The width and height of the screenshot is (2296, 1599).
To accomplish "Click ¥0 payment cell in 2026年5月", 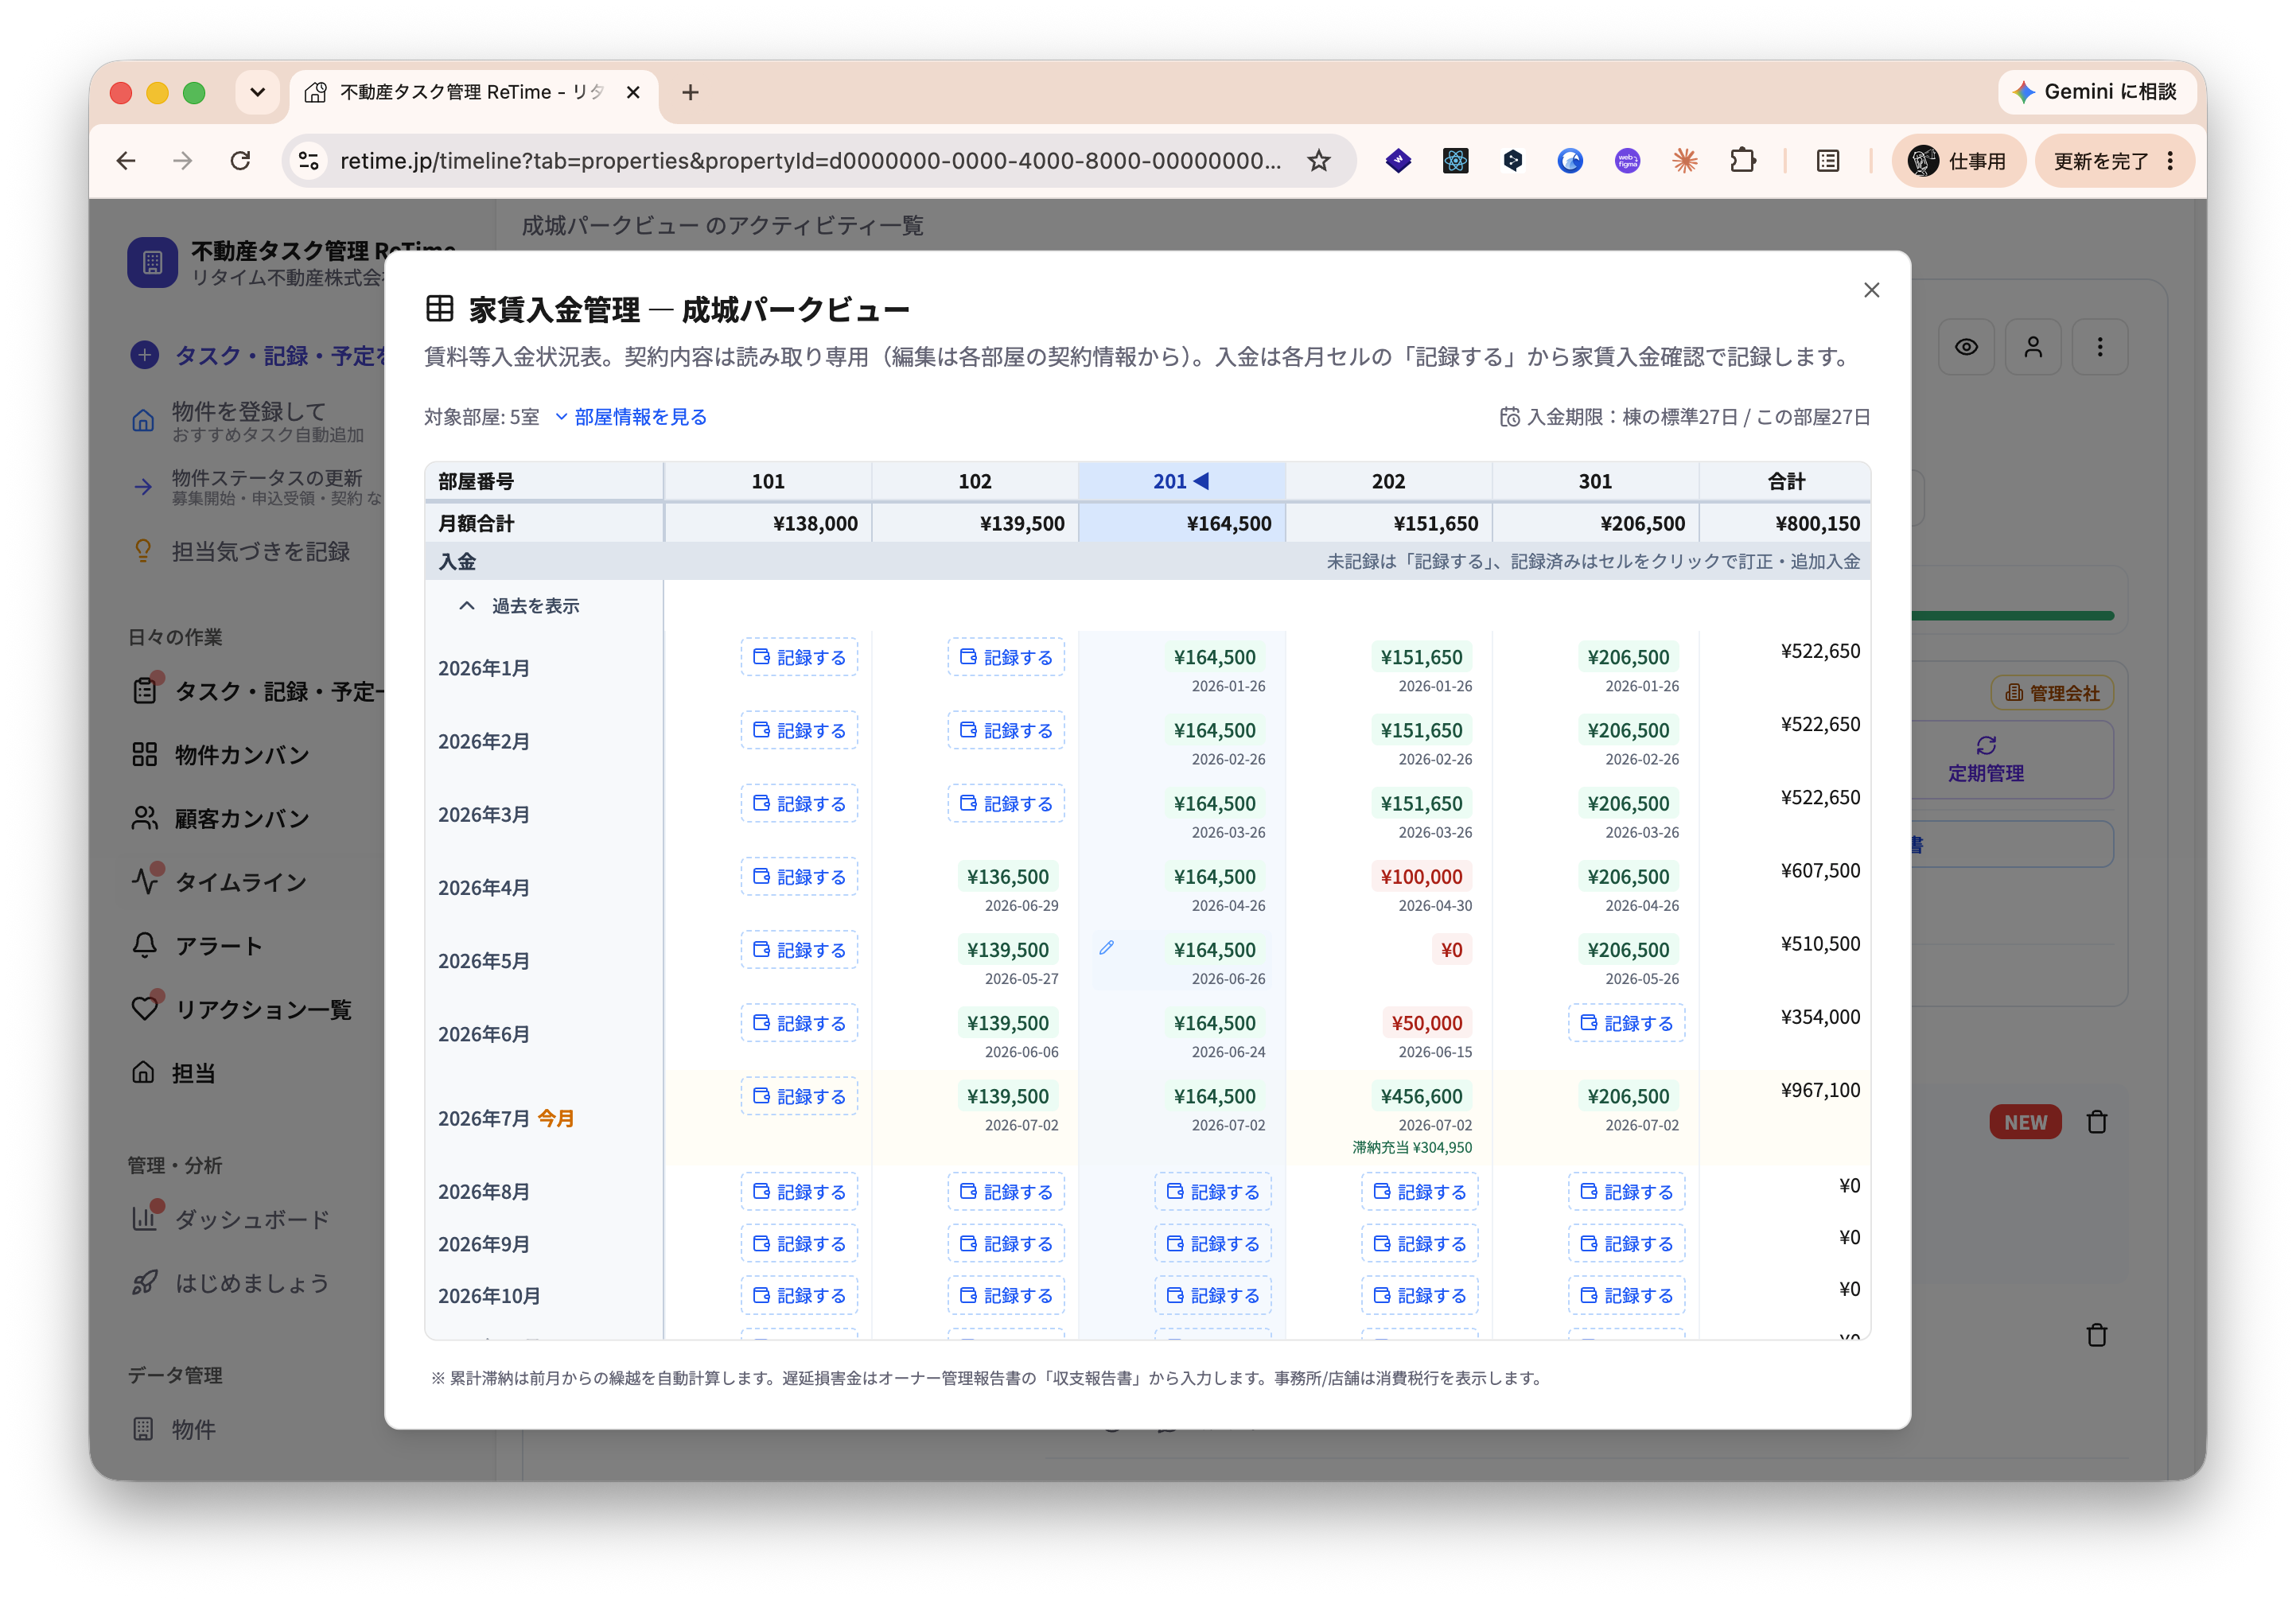I will (x=1451, y=950).
